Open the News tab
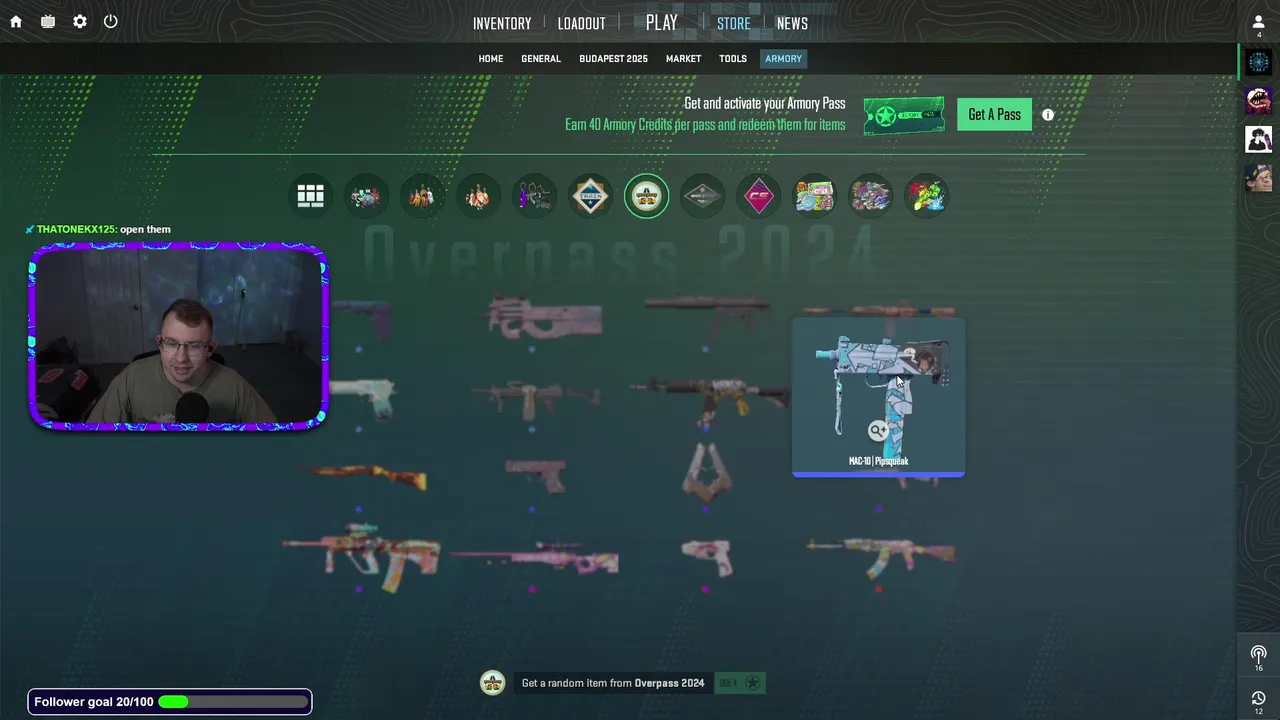This screenshot has height=720, width=1280. pos(792,24)
